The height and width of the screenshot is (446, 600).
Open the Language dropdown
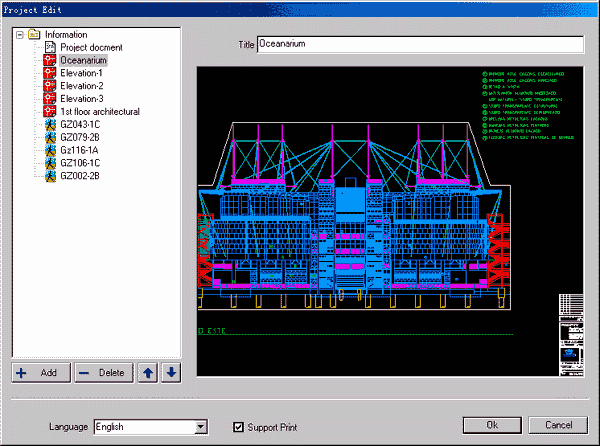click(x=201, y=427)
